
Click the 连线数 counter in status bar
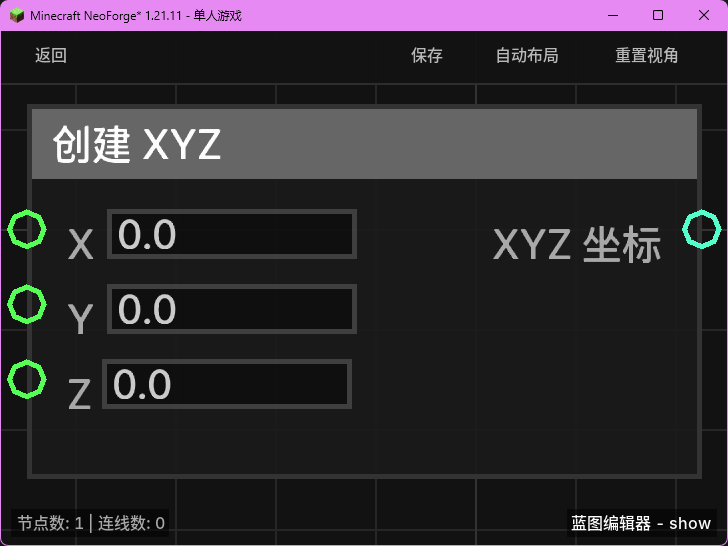(x=131, y=523)
